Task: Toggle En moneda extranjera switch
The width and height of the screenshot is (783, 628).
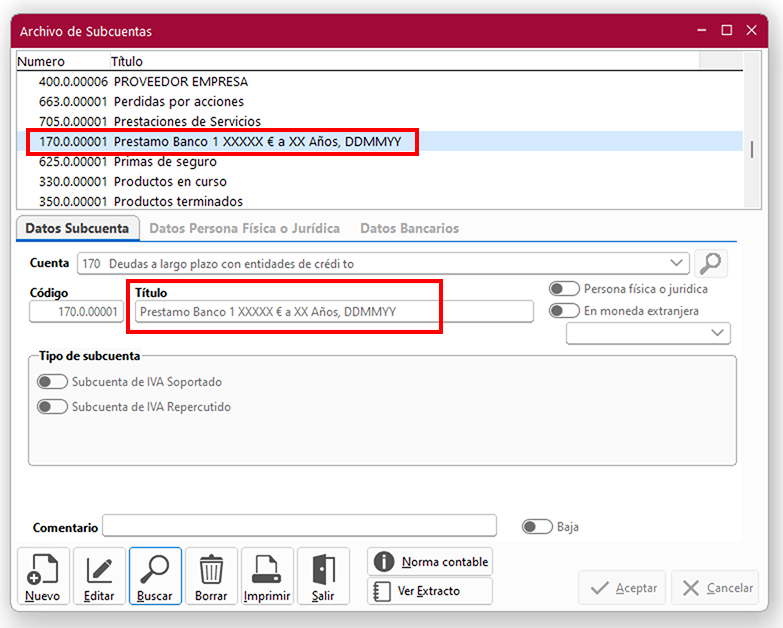Action: [565, 311]
